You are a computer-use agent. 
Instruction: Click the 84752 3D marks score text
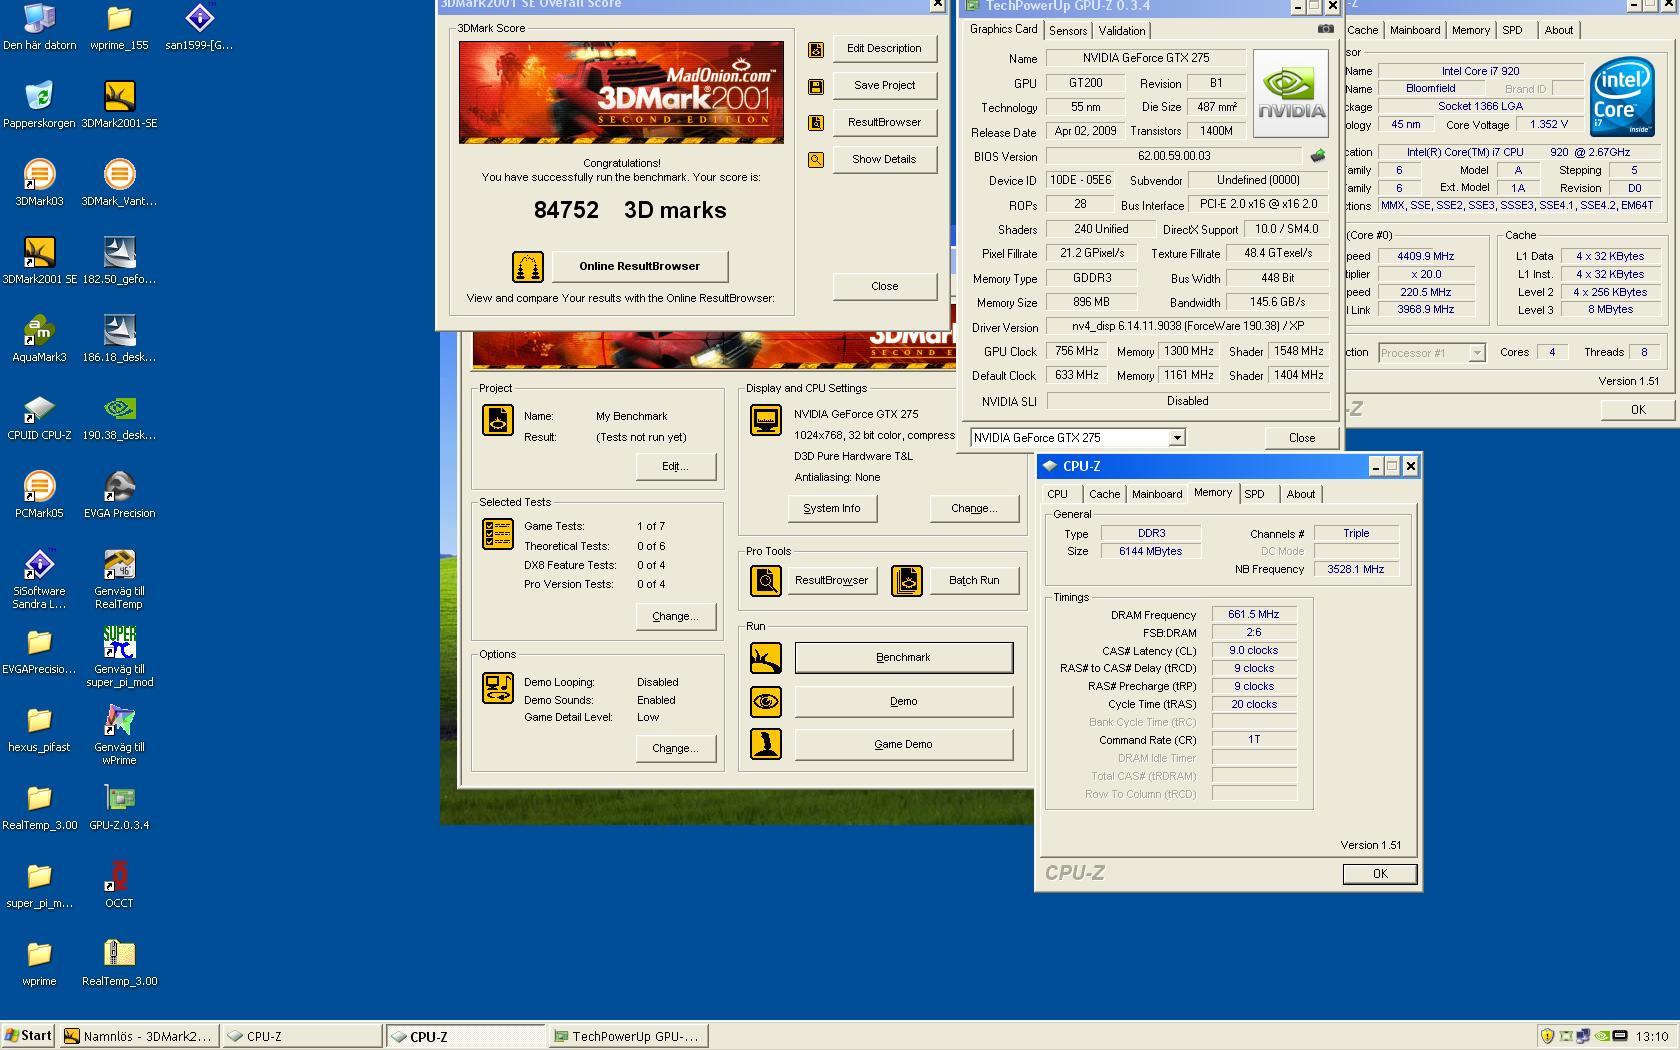[x=630, y=210]
